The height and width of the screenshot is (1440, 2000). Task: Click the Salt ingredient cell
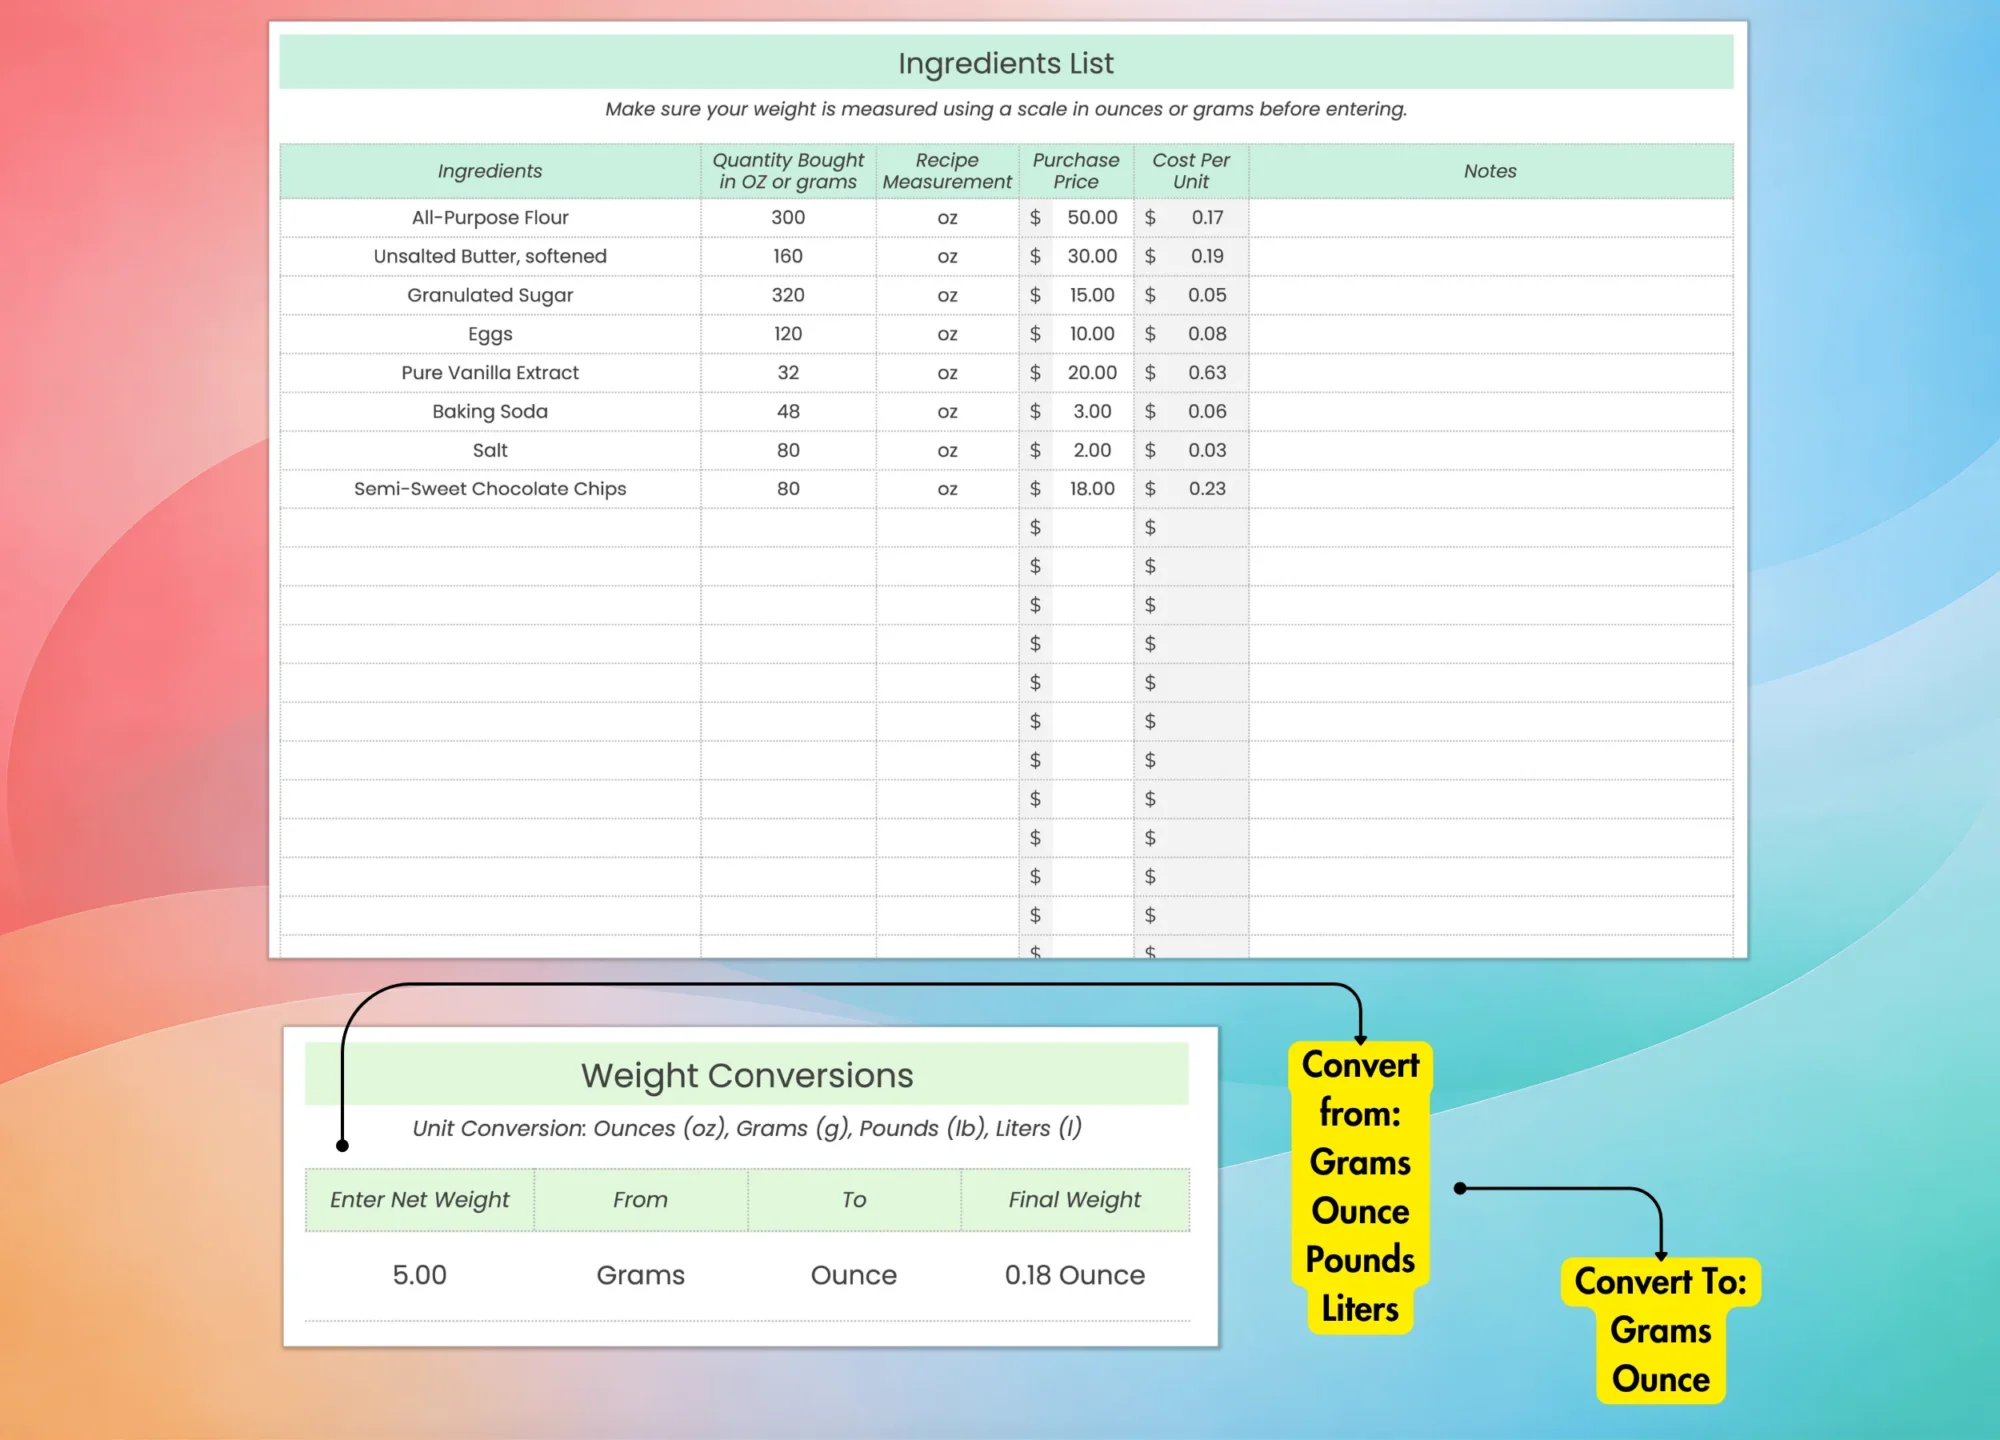coord(490,450)
